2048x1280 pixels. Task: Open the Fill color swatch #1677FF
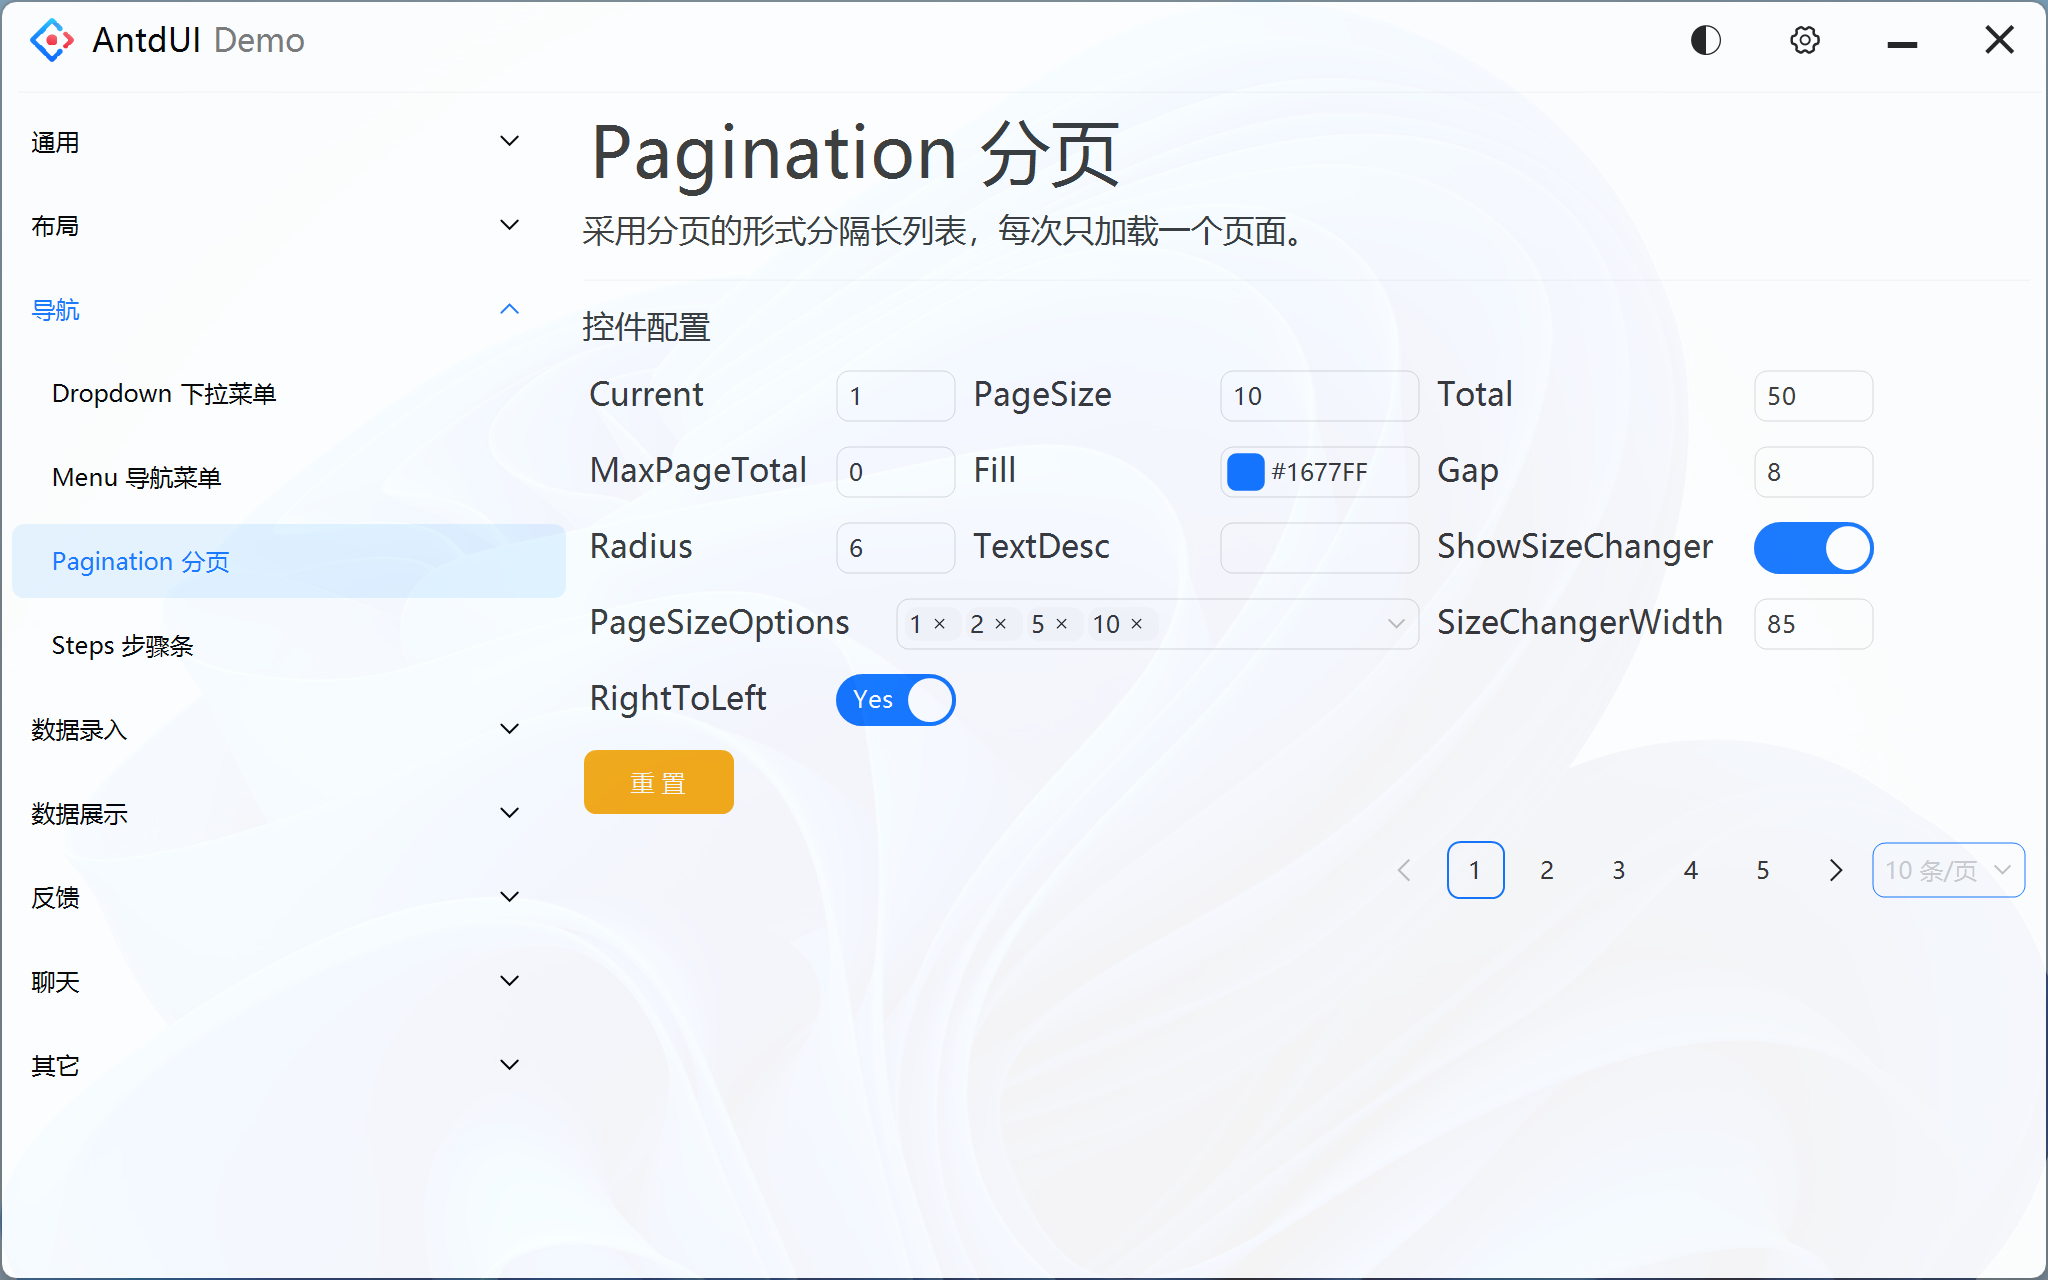coord(1244,471)
